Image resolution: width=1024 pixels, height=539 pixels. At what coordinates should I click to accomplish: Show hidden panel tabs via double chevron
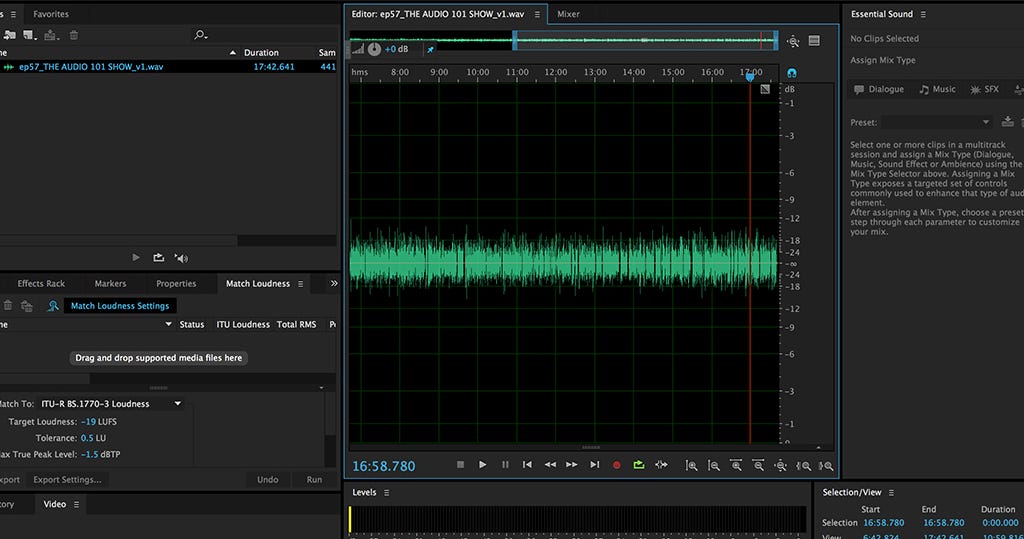point(334,283)
